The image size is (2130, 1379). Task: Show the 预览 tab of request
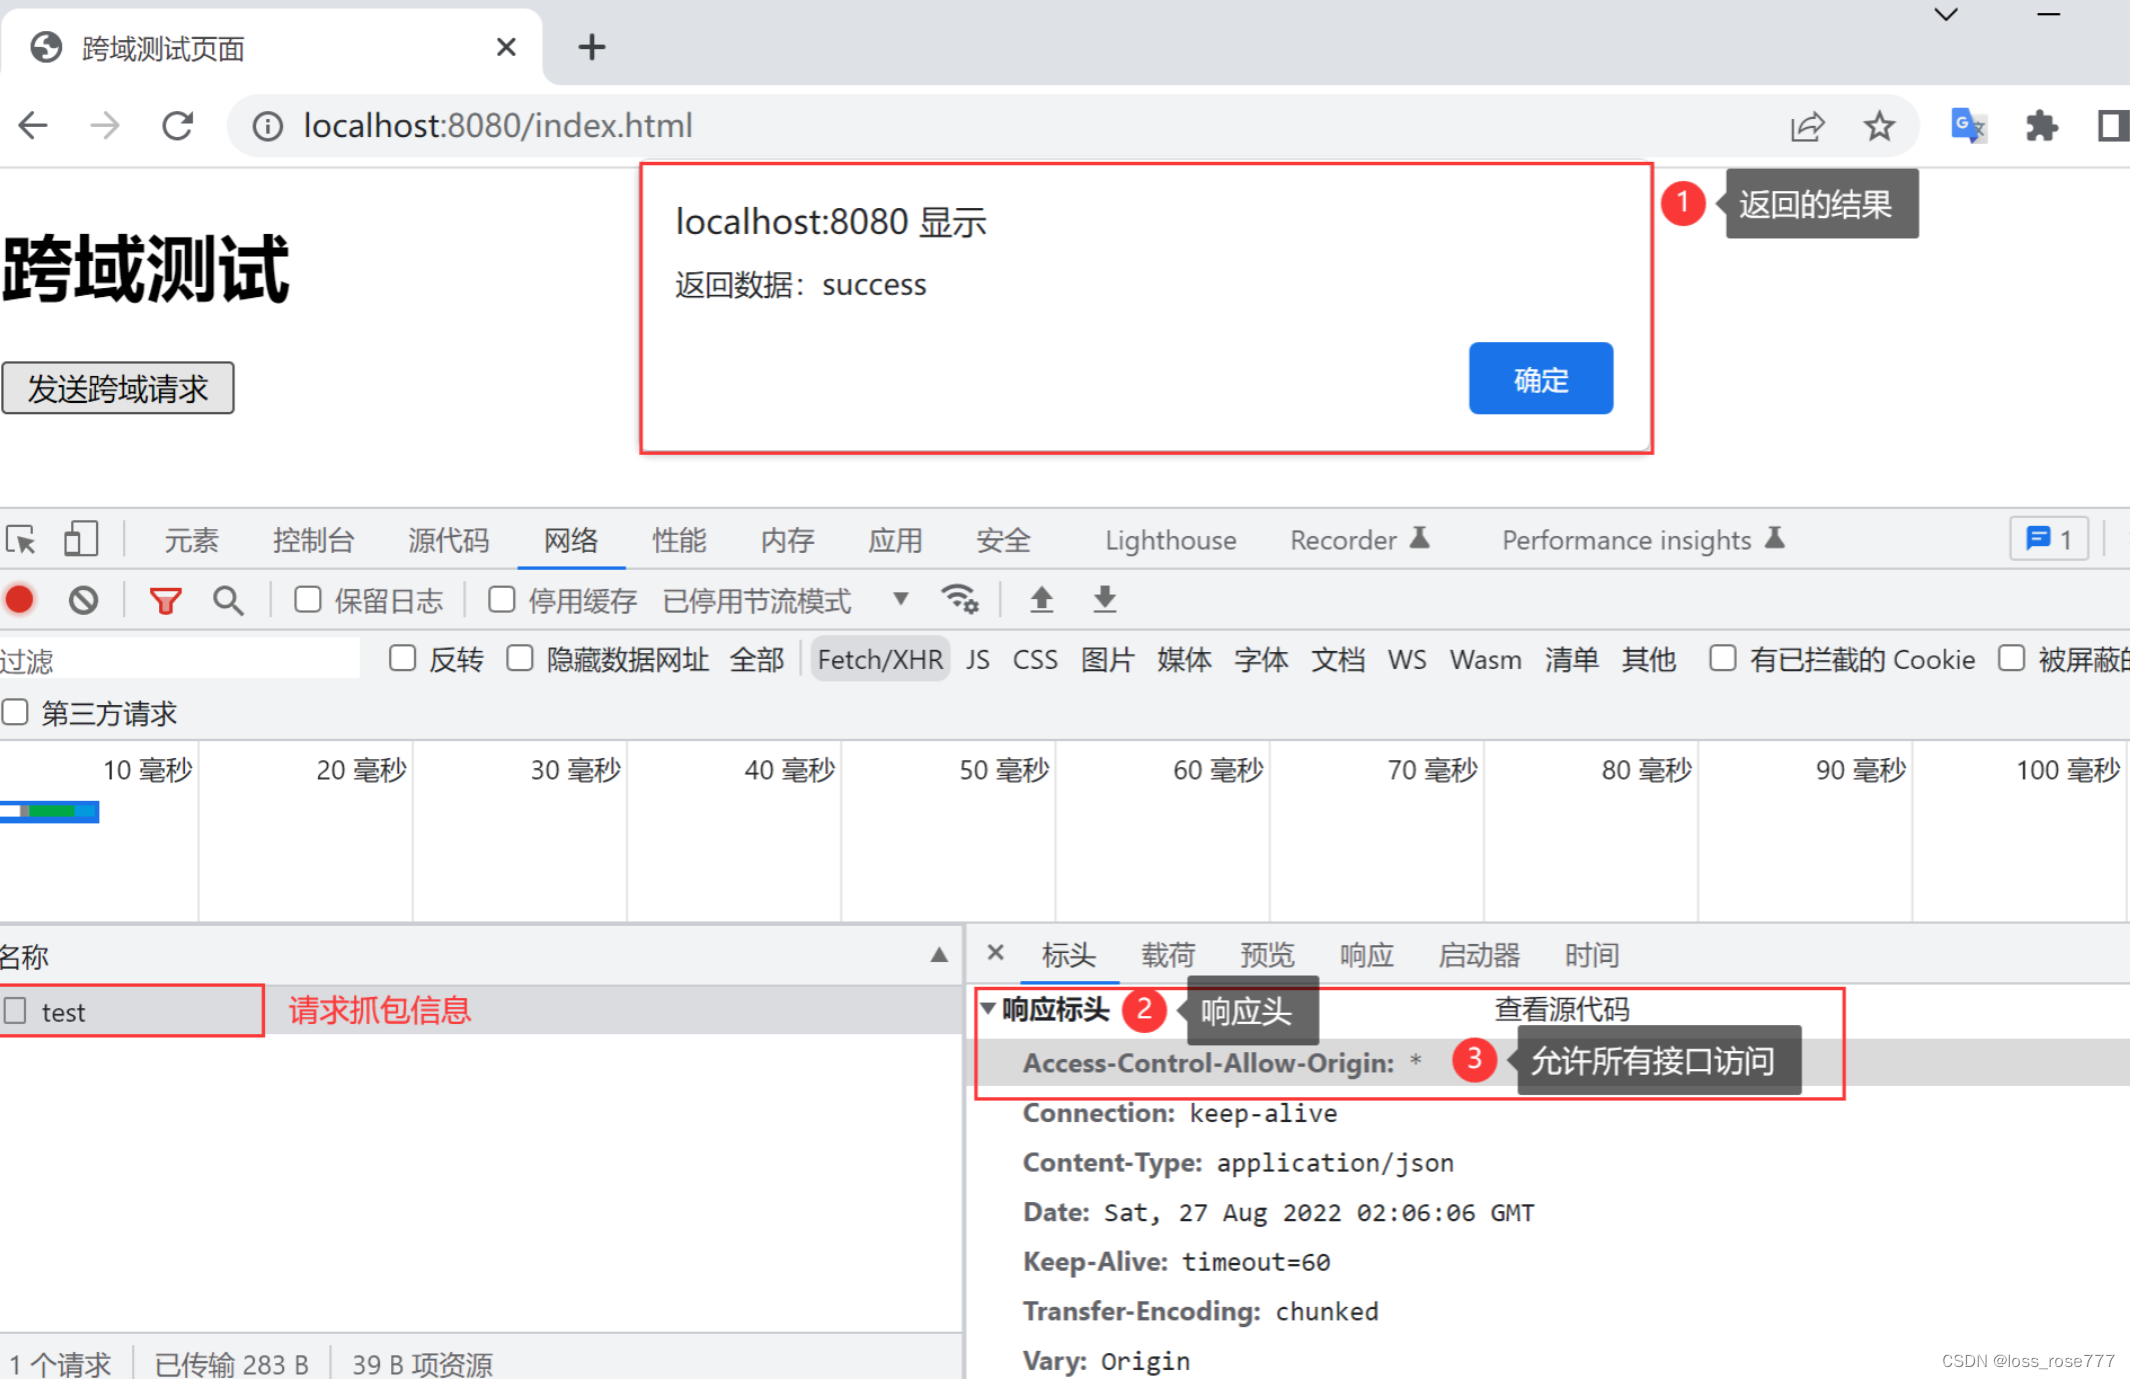point(1267,955)
